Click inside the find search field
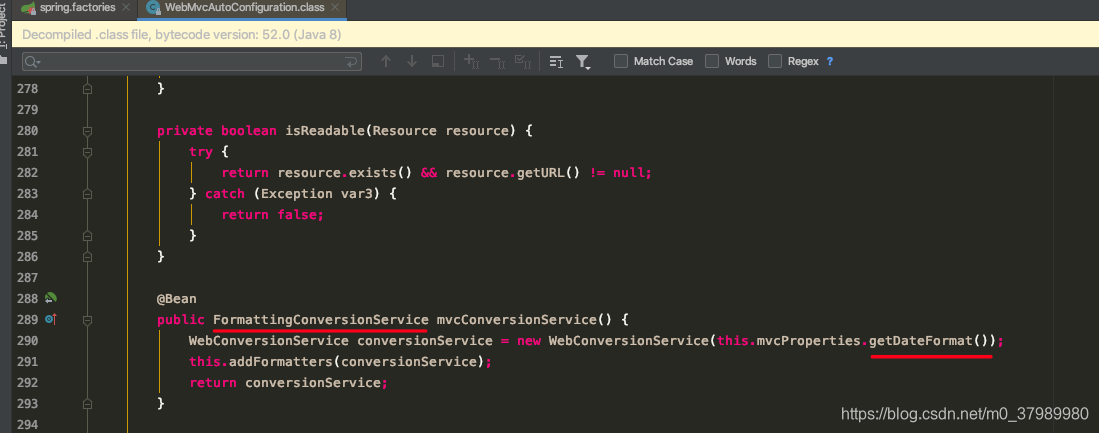The height and width of the screenshot is (433, 1099). pos(191,62)
